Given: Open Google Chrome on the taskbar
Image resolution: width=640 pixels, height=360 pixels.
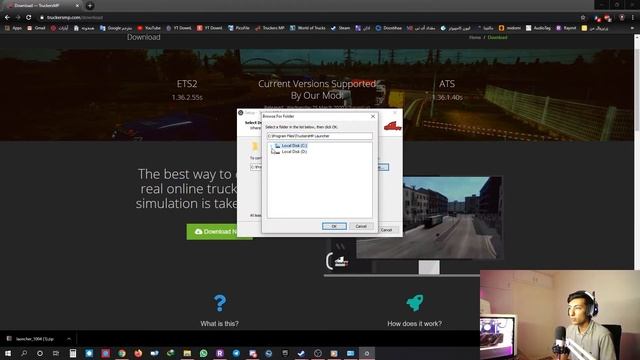Looking at the screenshot, I should tap(122, 353).
